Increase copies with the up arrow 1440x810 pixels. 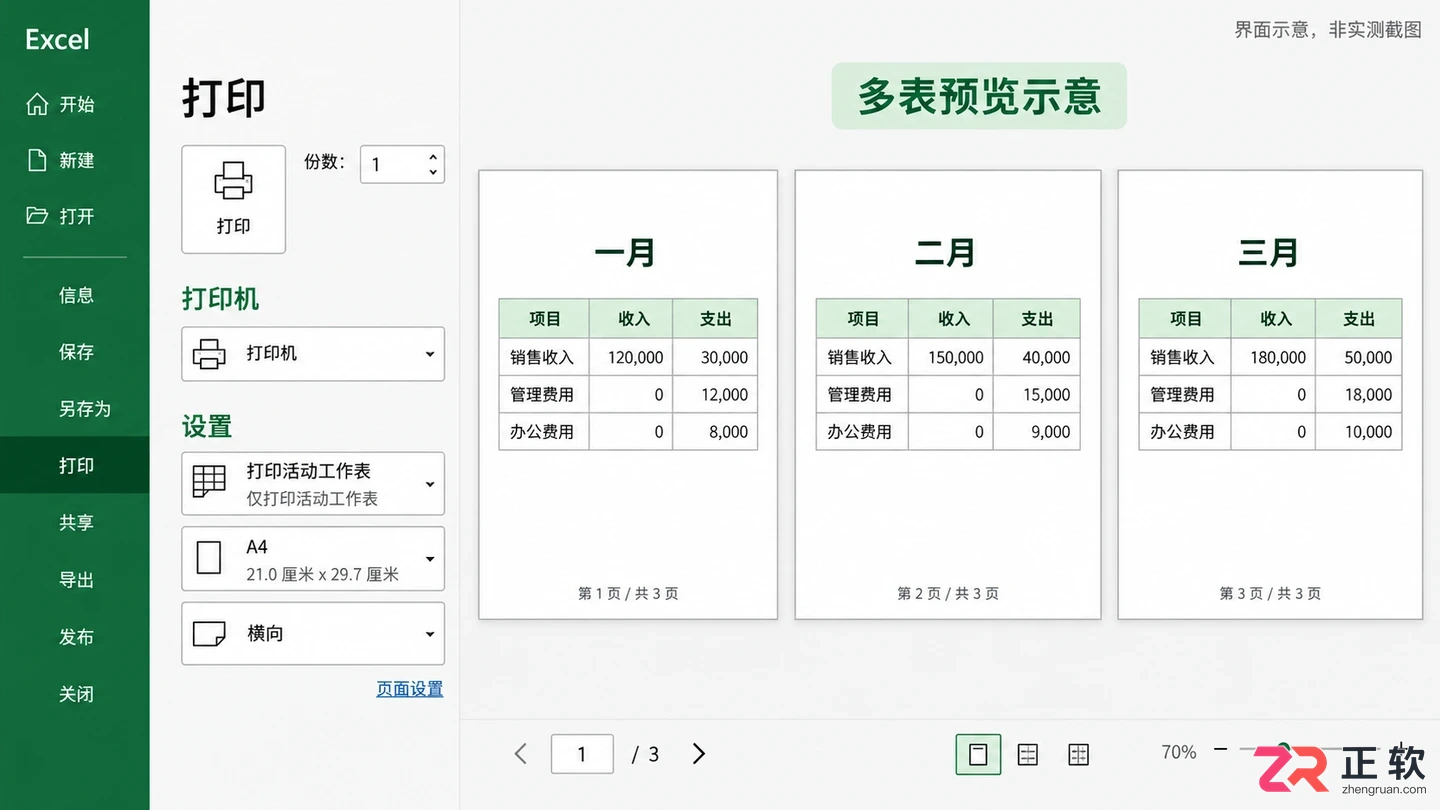433,157
